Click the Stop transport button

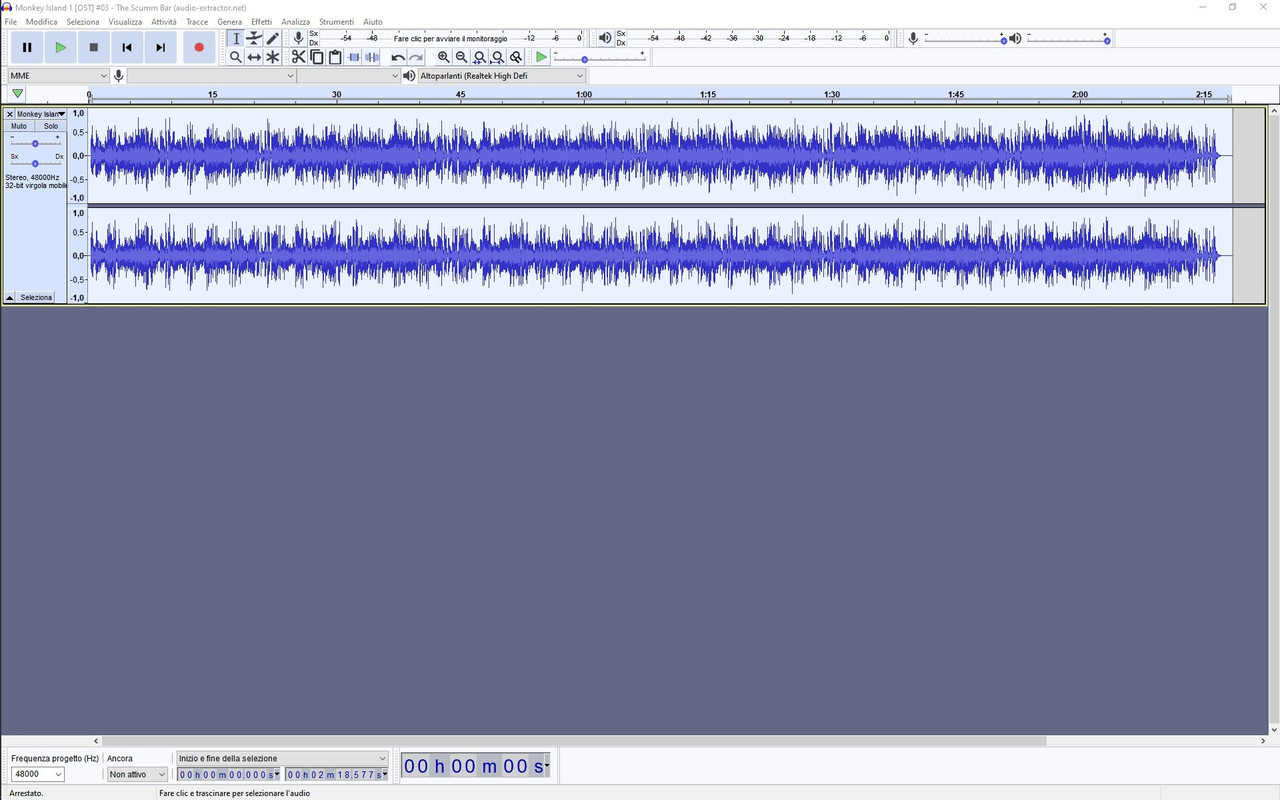point(94,47)
